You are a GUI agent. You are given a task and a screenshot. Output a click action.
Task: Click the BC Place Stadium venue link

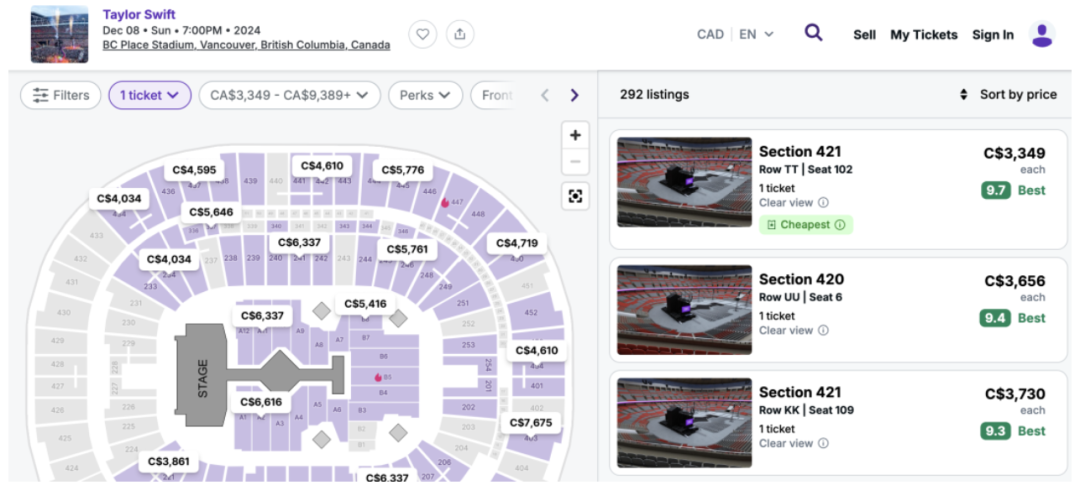pos(246,45)
